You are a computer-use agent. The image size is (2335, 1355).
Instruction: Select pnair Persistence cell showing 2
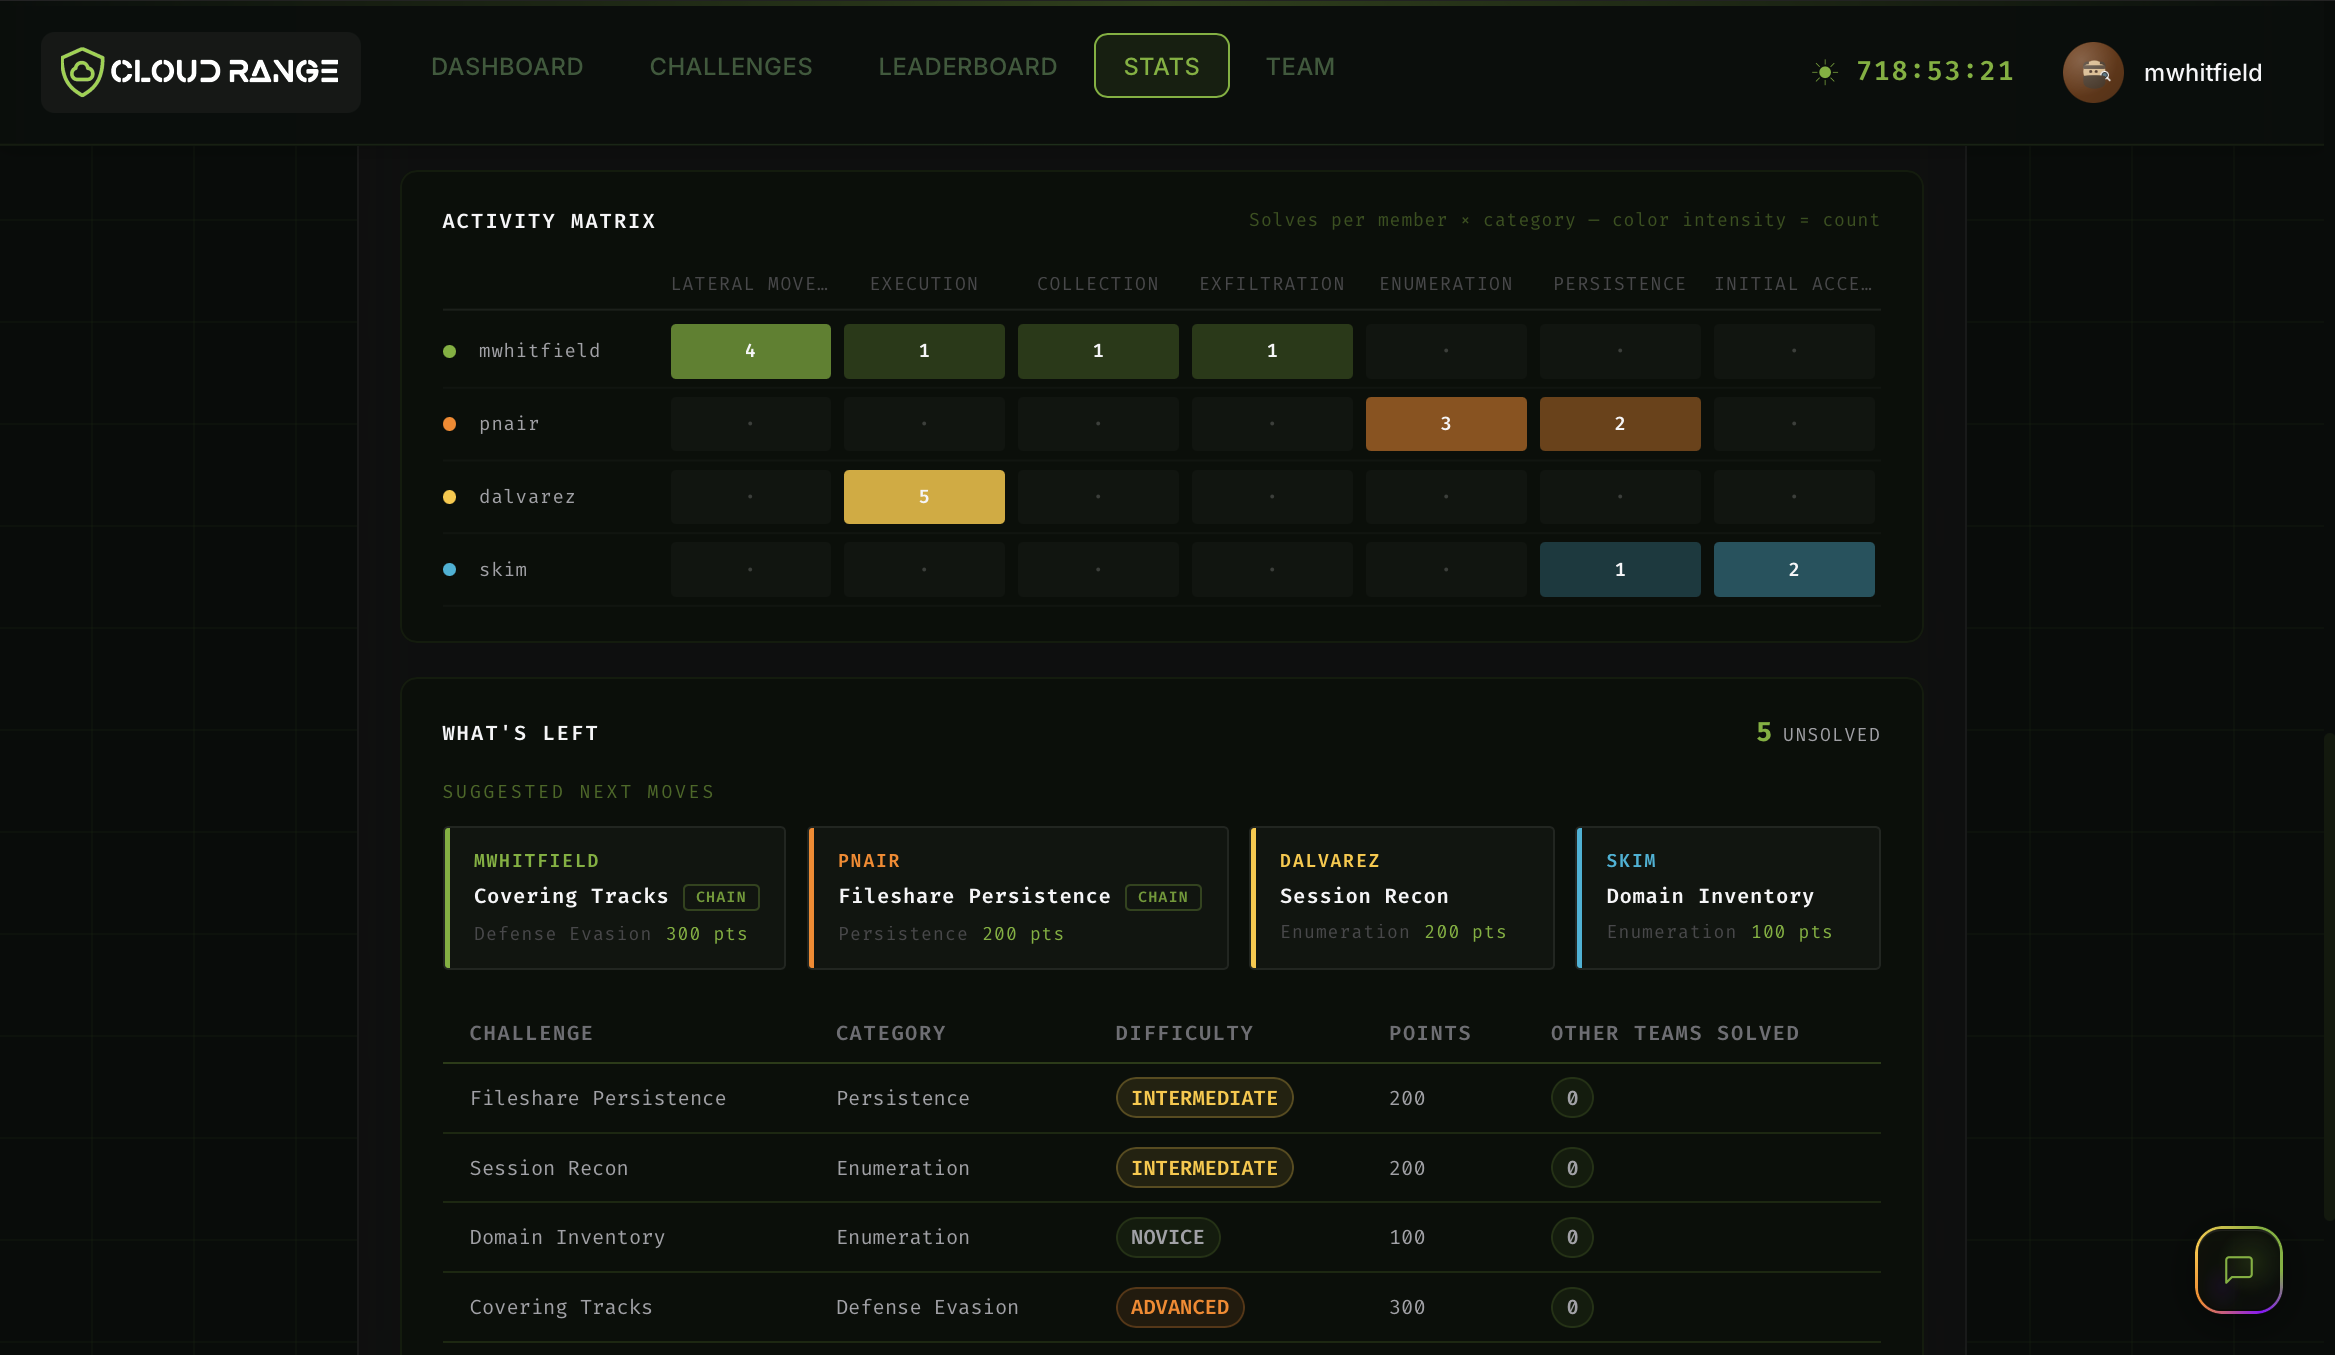point(1620,424)
